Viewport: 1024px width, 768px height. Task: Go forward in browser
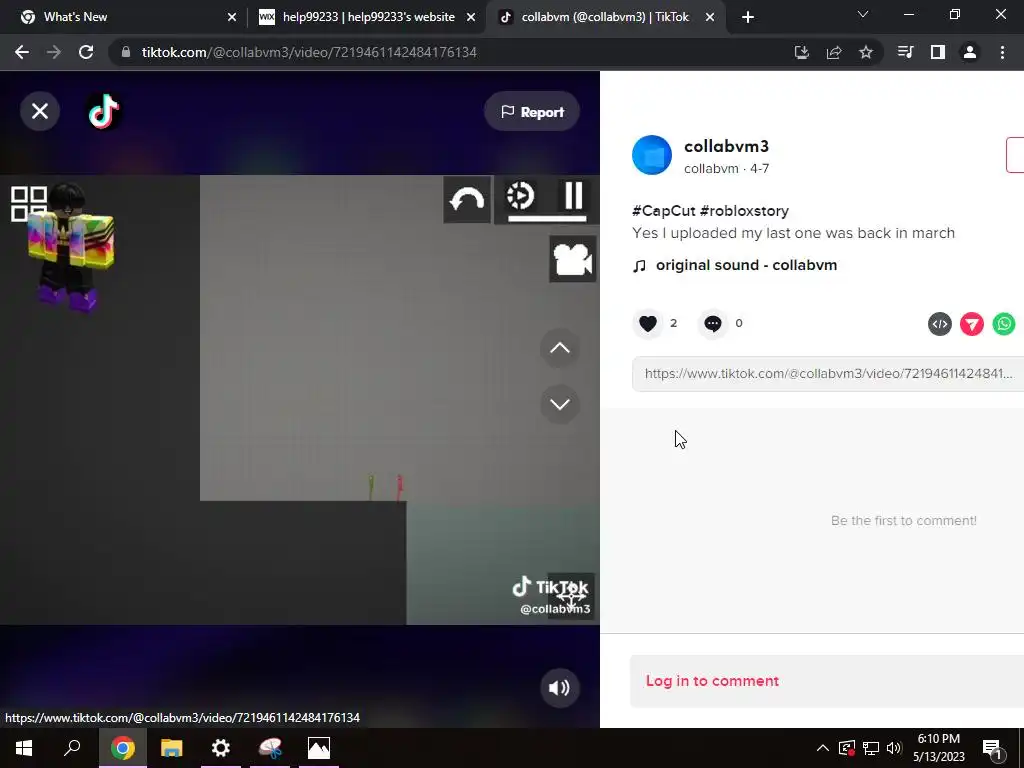coord(54,52)
